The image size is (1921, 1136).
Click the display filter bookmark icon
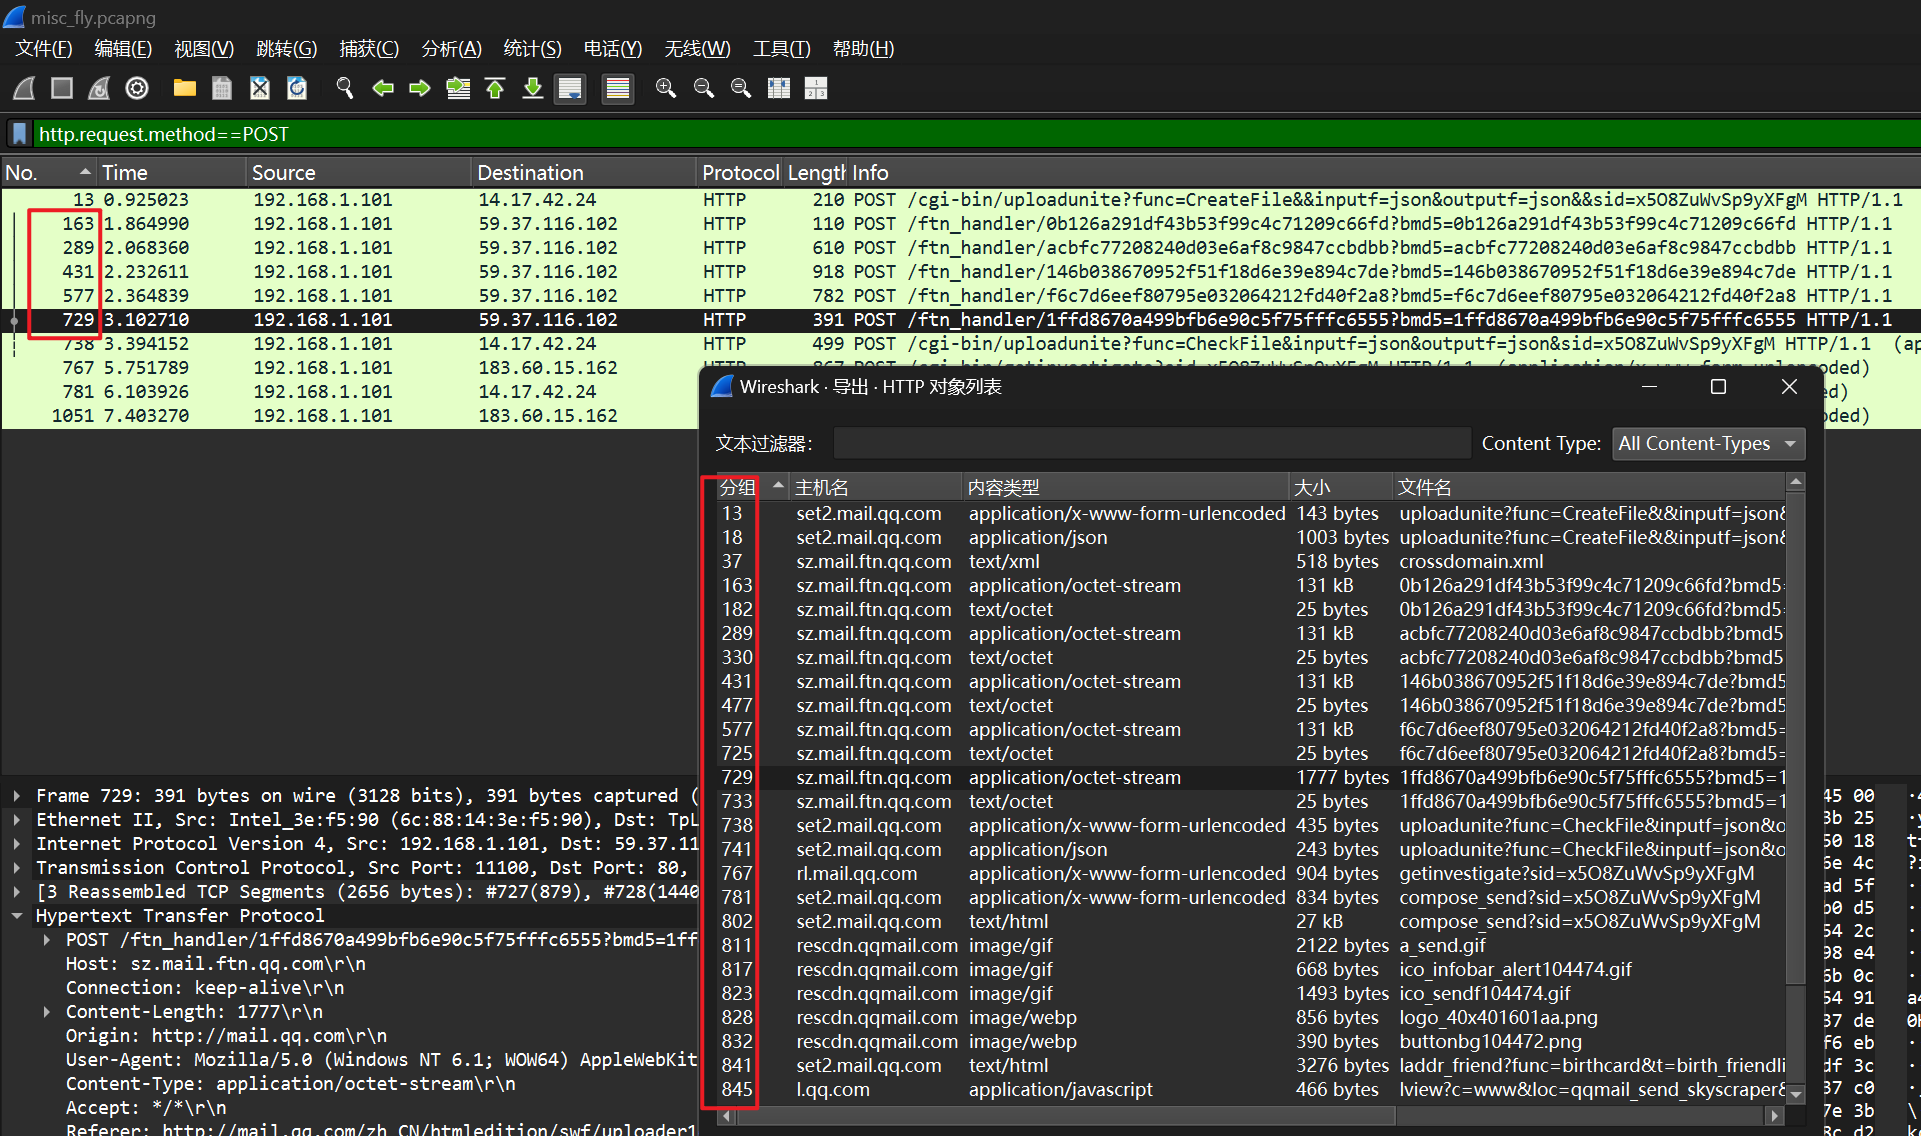18,134
